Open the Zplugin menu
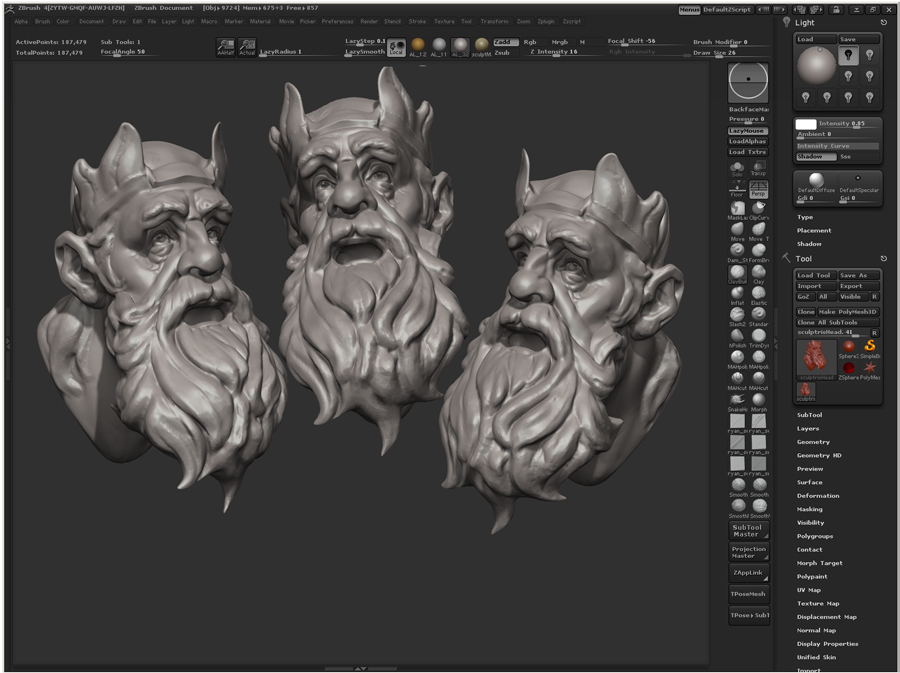Screen dimensions: 900x673 [x=546, y=21]
